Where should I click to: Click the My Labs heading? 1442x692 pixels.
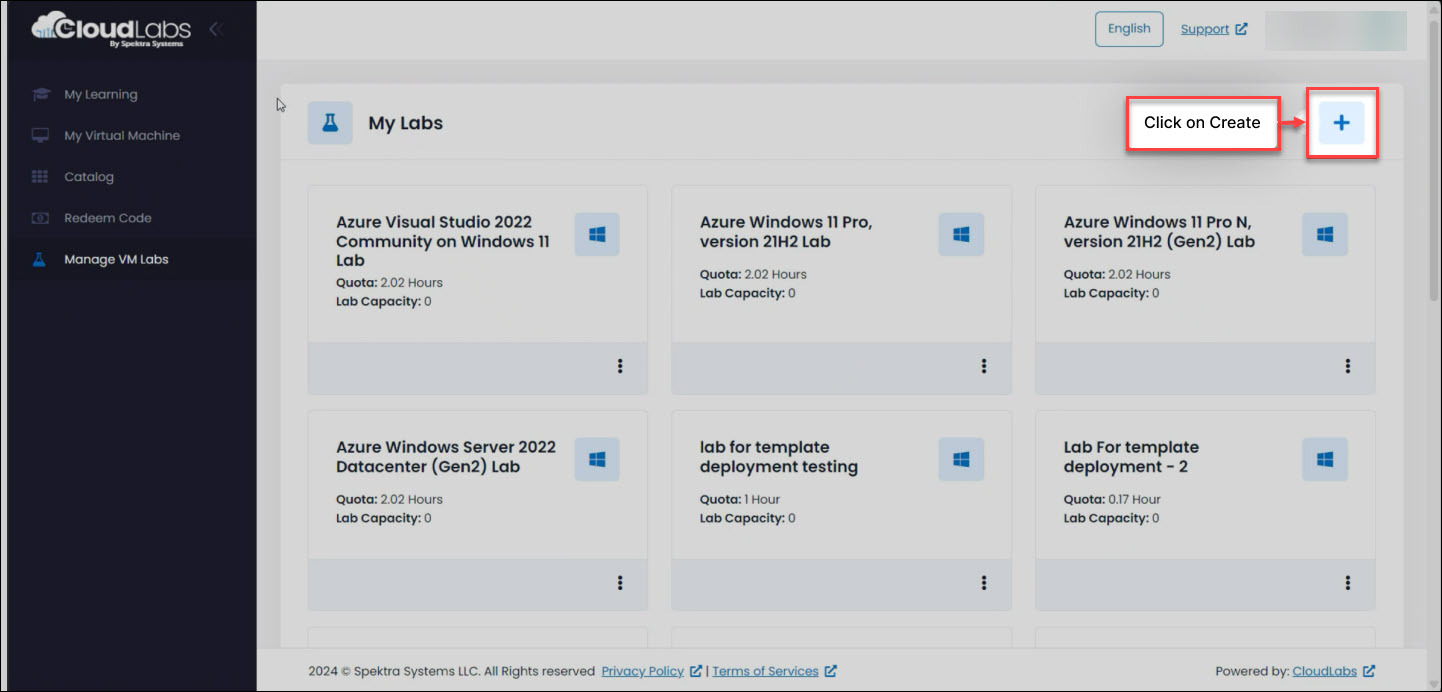(406, 123)
